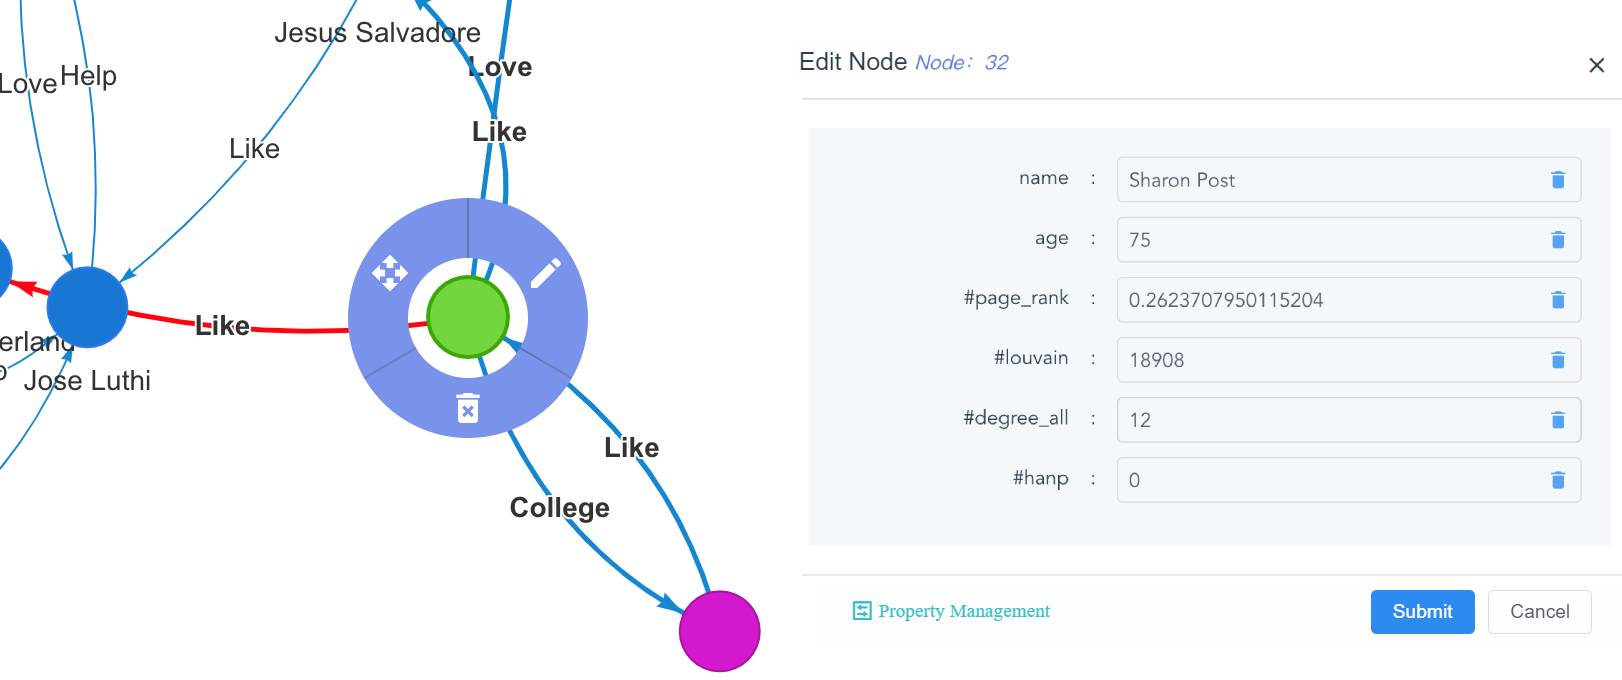
Task: Click the College edge label
Action: pos(559,508)
